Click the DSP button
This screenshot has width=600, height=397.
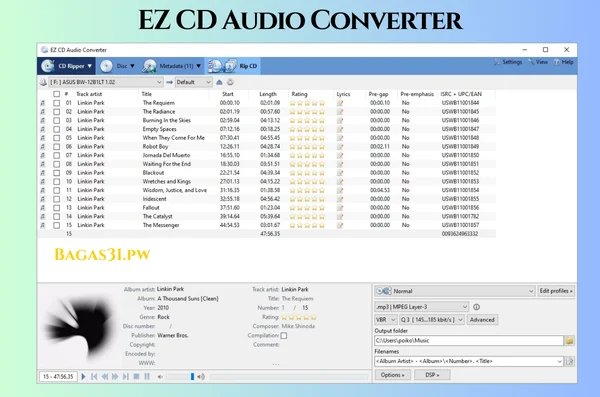(x=432, y=375)
